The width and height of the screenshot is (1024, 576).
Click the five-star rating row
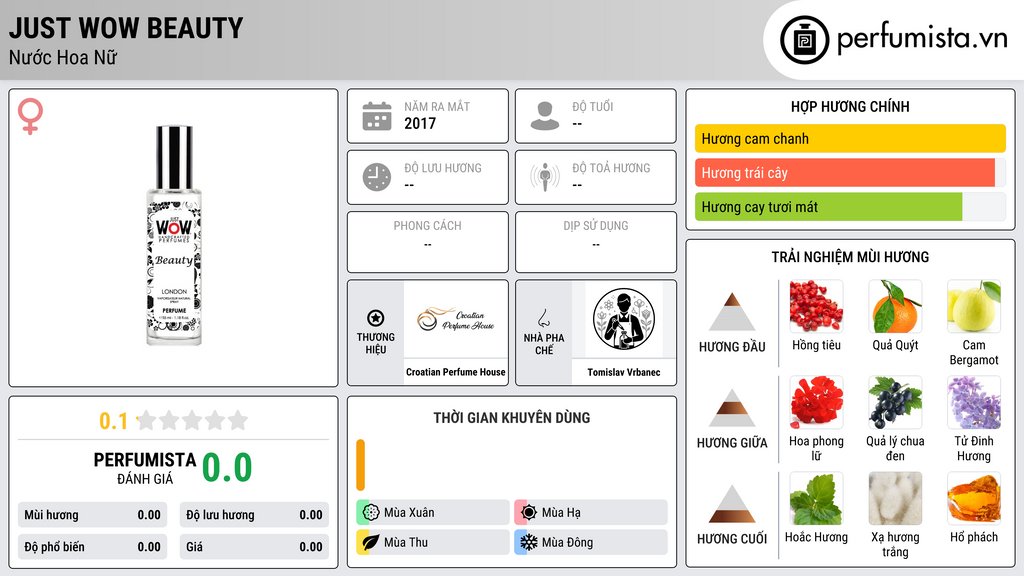tap(192, 420)
